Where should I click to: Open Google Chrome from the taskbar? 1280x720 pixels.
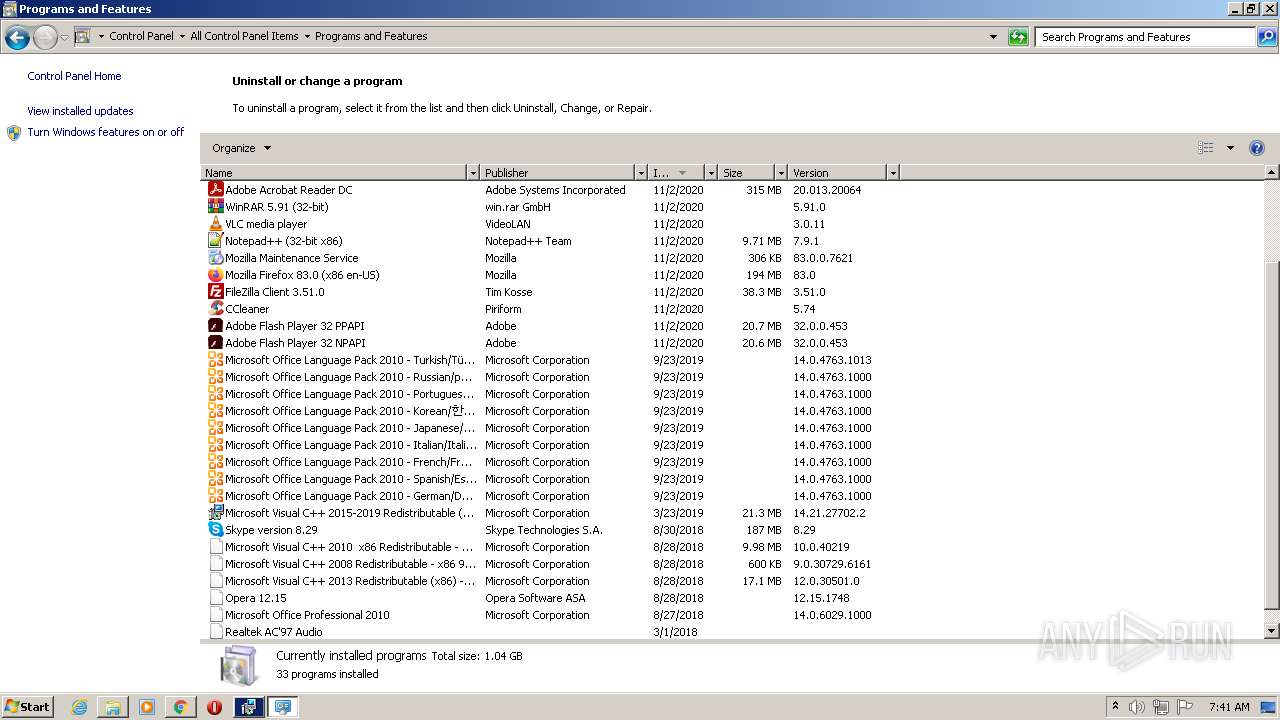[180, 707]
